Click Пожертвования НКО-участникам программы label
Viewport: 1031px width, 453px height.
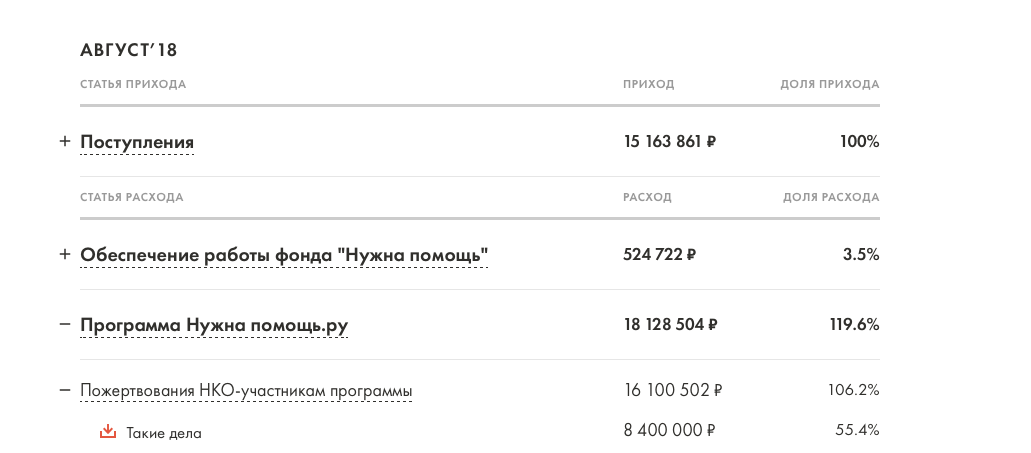[x=246, y=391]
